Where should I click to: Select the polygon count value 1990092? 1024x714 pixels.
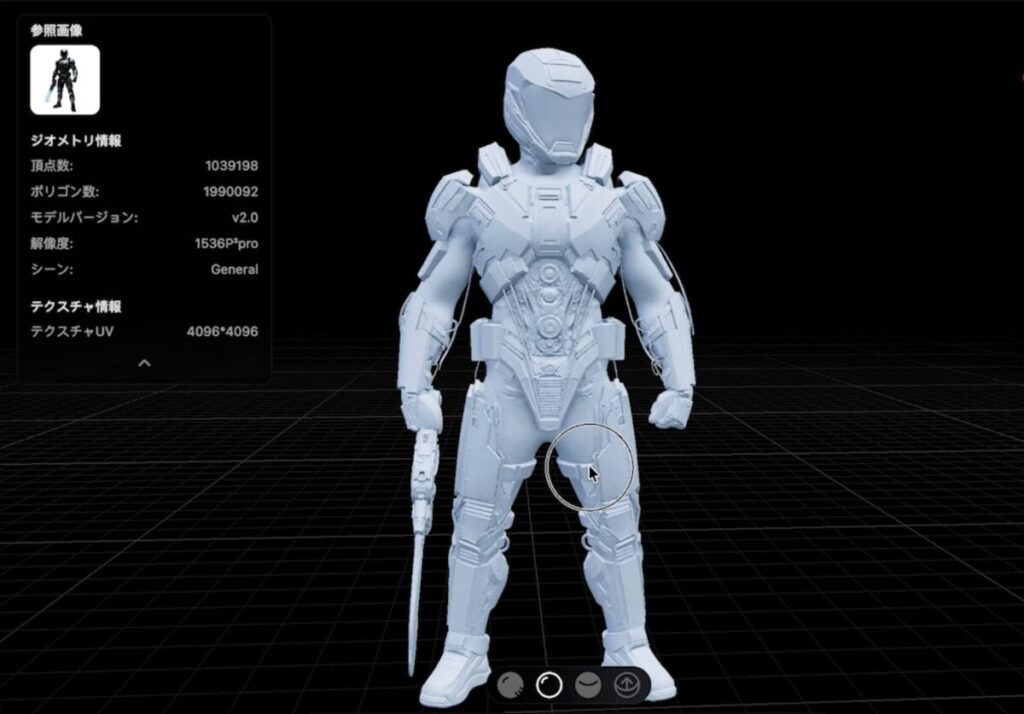point(232,192)
